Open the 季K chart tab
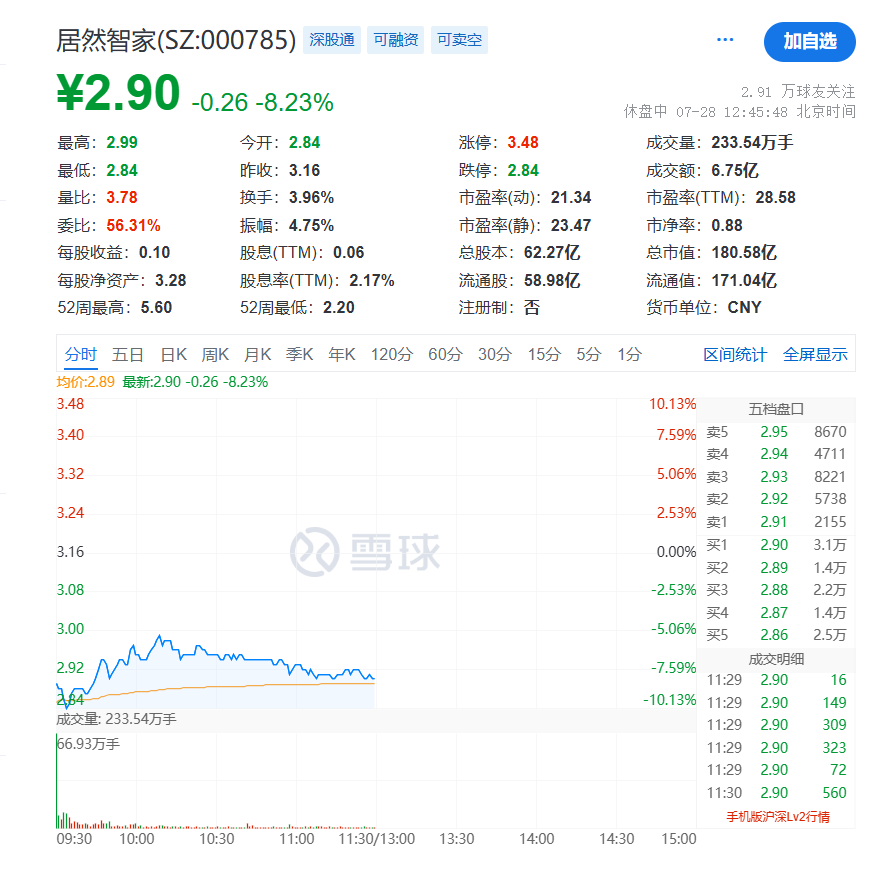 click(x=299, y=354)
